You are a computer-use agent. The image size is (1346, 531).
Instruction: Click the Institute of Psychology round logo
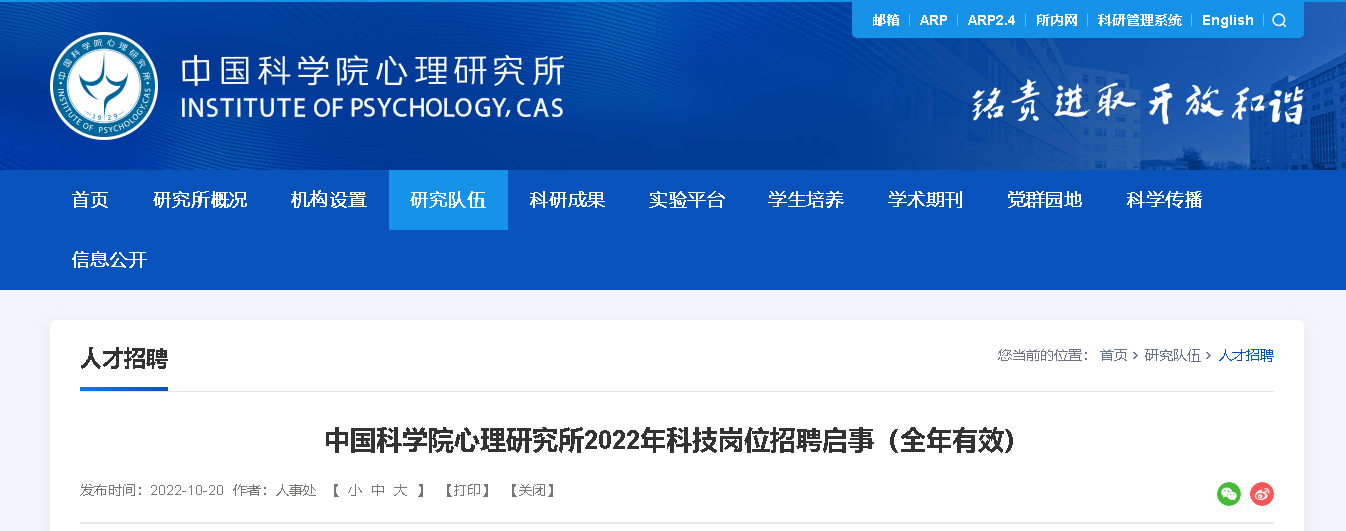click(x=104, y=86)
